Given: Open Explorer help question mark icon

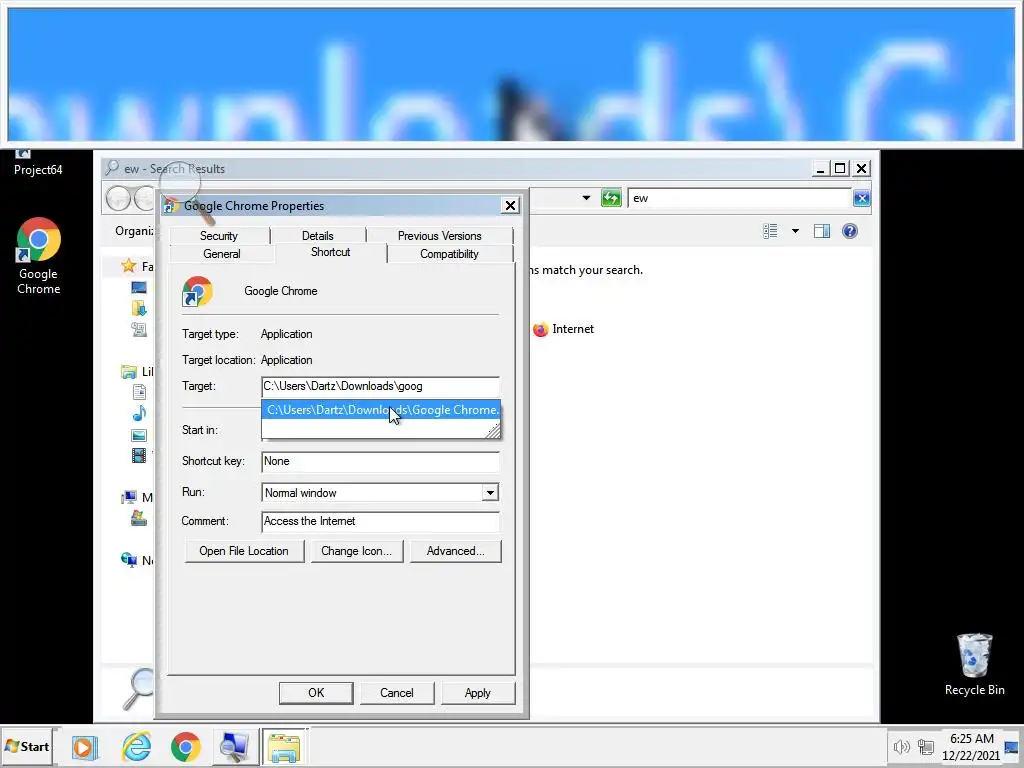Looking at the screenshot, I should pos(850,231).
